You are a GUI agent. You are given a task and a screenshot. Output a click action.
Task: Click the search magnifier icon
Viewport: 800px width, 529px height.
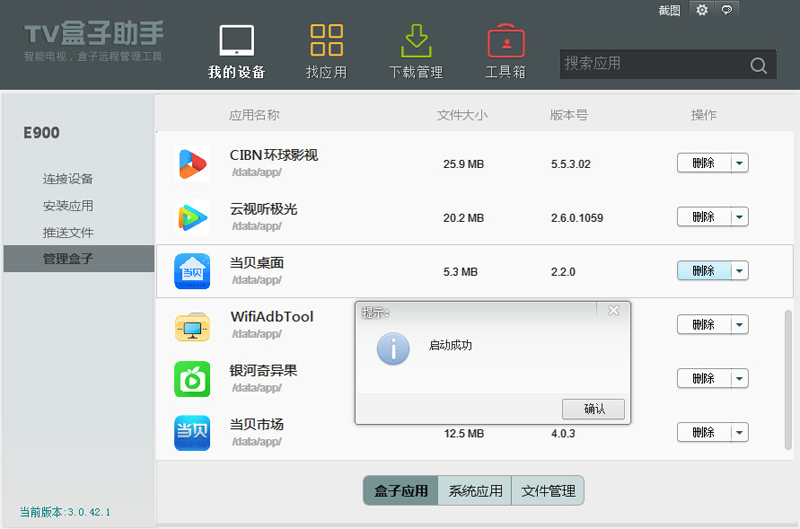(x=759, y=65)
